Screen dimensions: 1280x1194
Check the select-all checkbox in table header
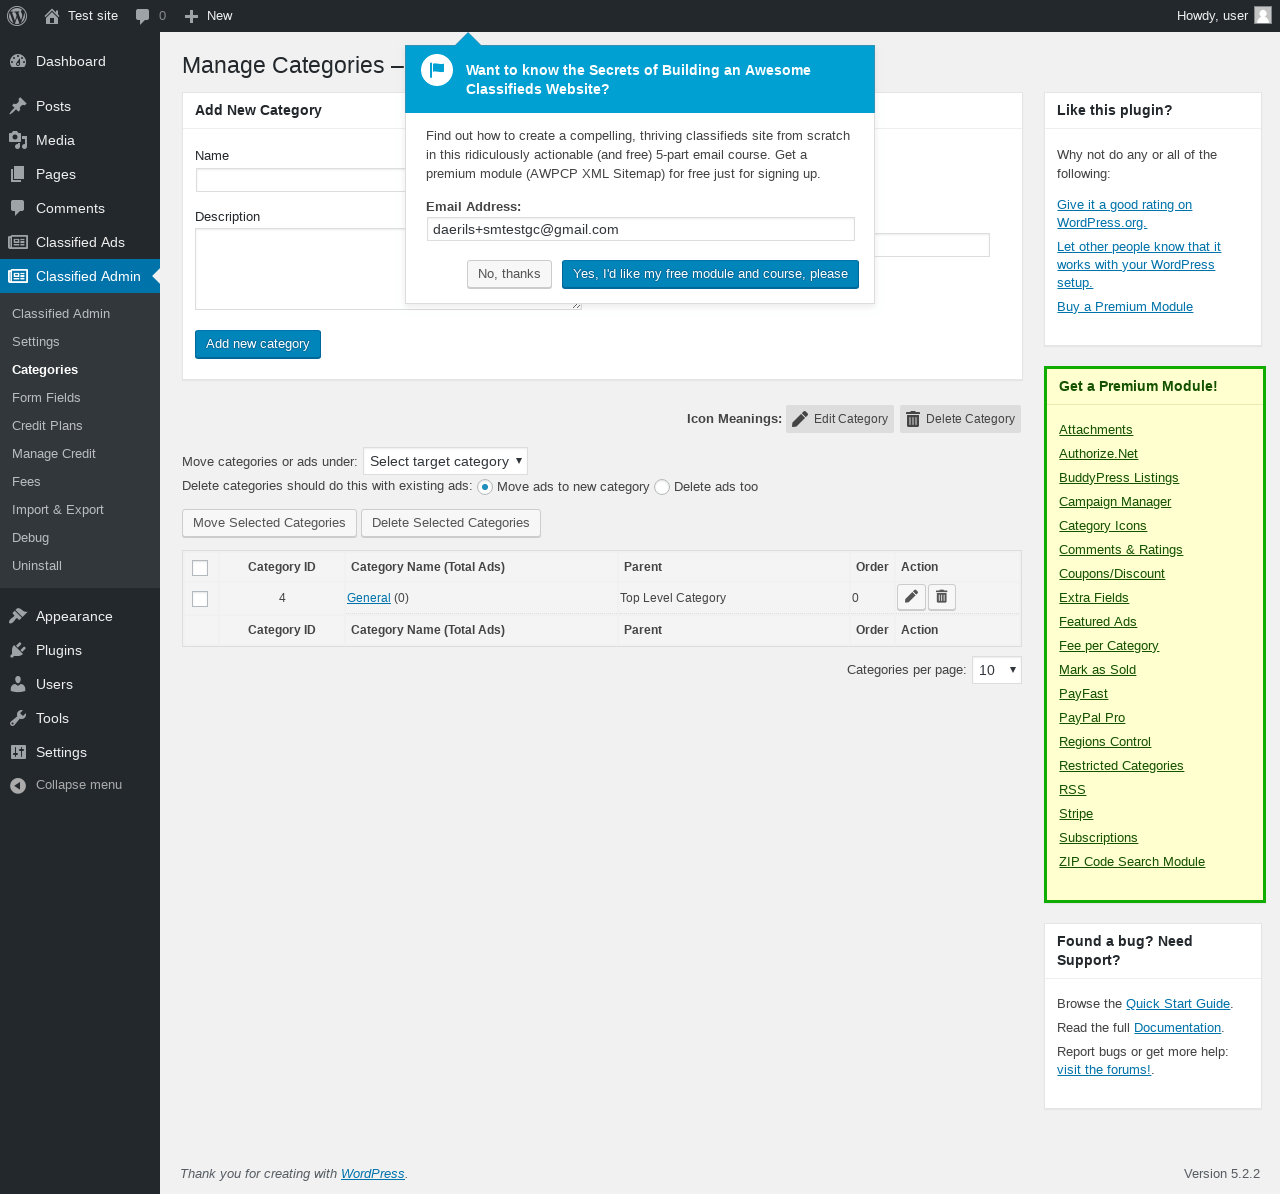(x=200, y=568)
